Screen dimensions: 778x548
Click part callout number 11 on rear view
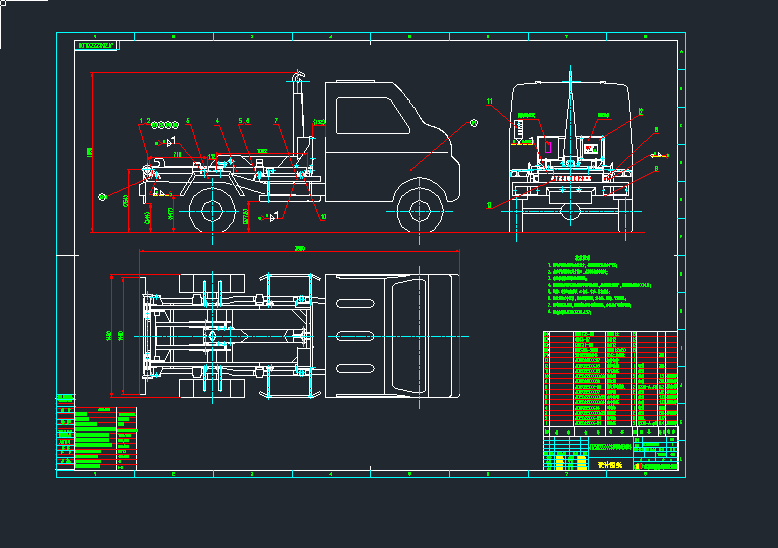(x=490, y=102)
